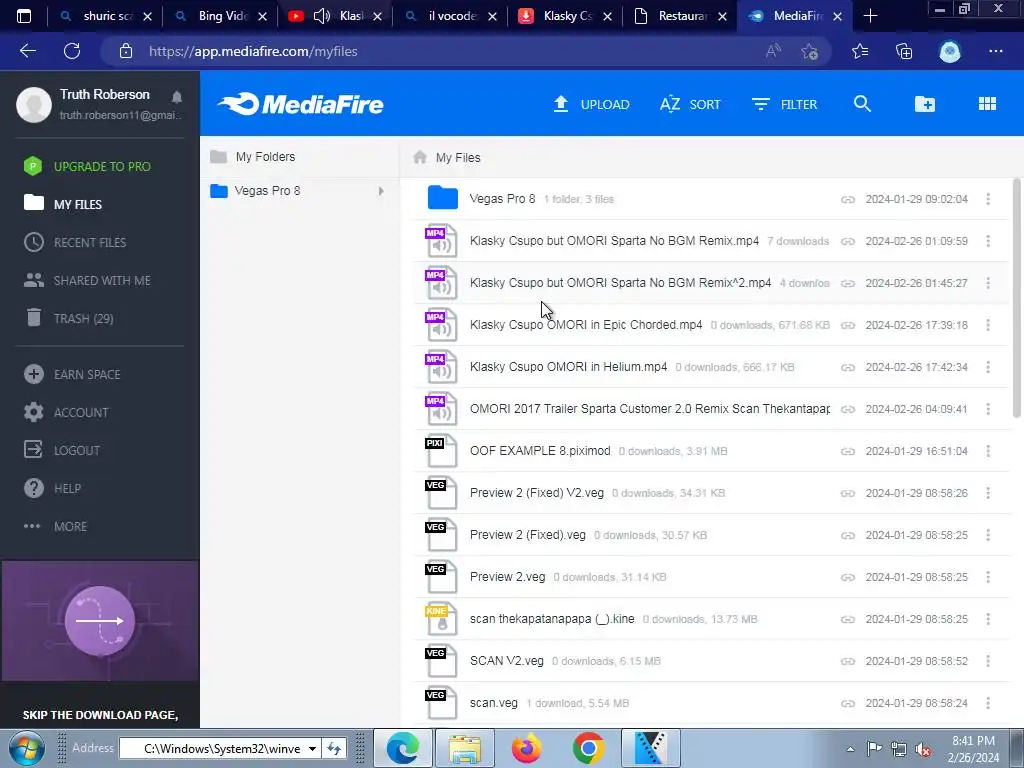Open options for OMORI in Helium.mp4
This screenshot has height=768, width=1024.
[x=988, y=367]
